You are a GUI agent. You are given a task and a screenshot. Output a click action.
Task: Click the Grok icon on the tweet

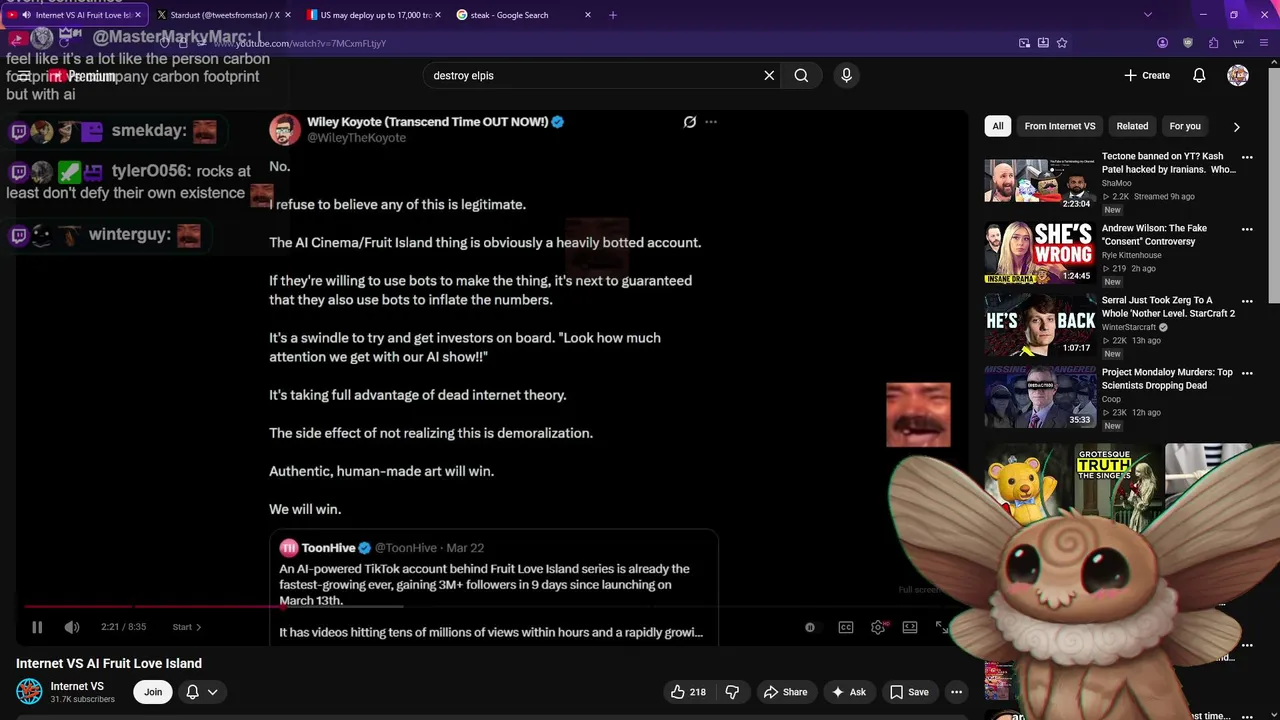click(x=689, y=122)
